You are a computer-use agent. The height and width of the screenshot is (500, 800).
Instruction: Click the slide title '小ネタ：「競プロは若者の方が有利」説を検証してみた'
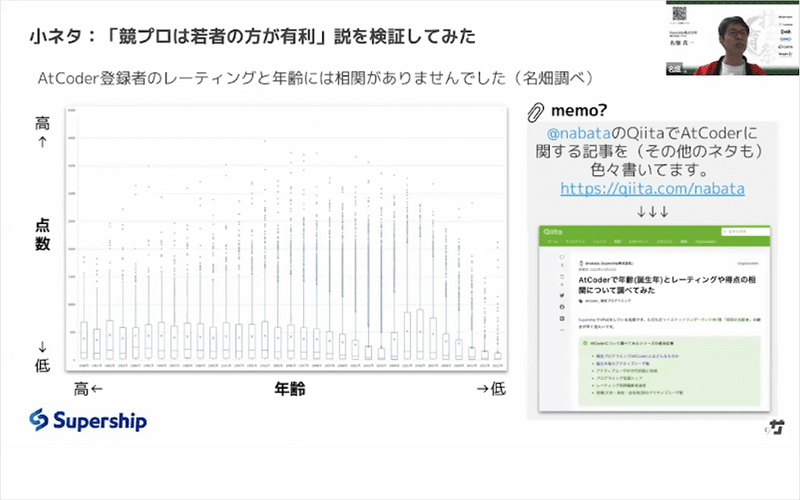pos(253,36)
